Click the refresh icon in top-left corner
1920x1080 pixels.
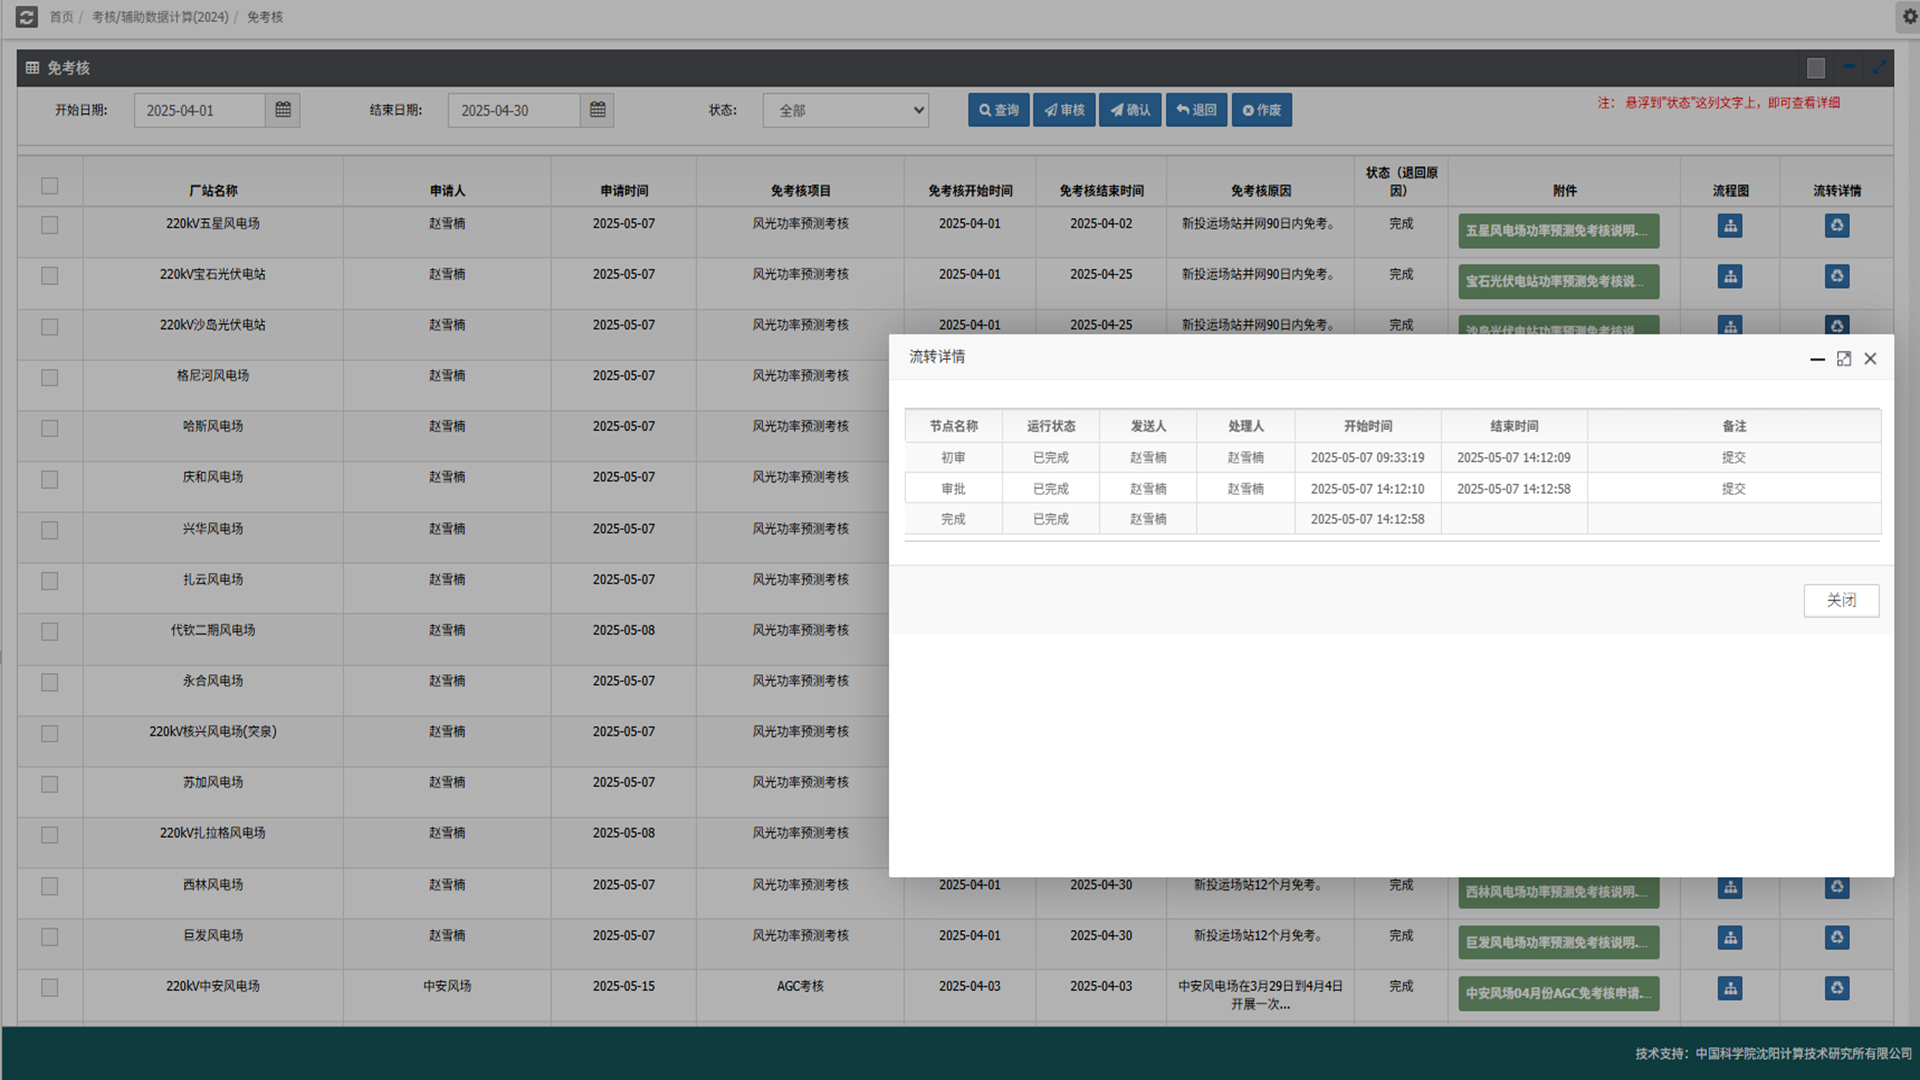[x=27, y=17]
